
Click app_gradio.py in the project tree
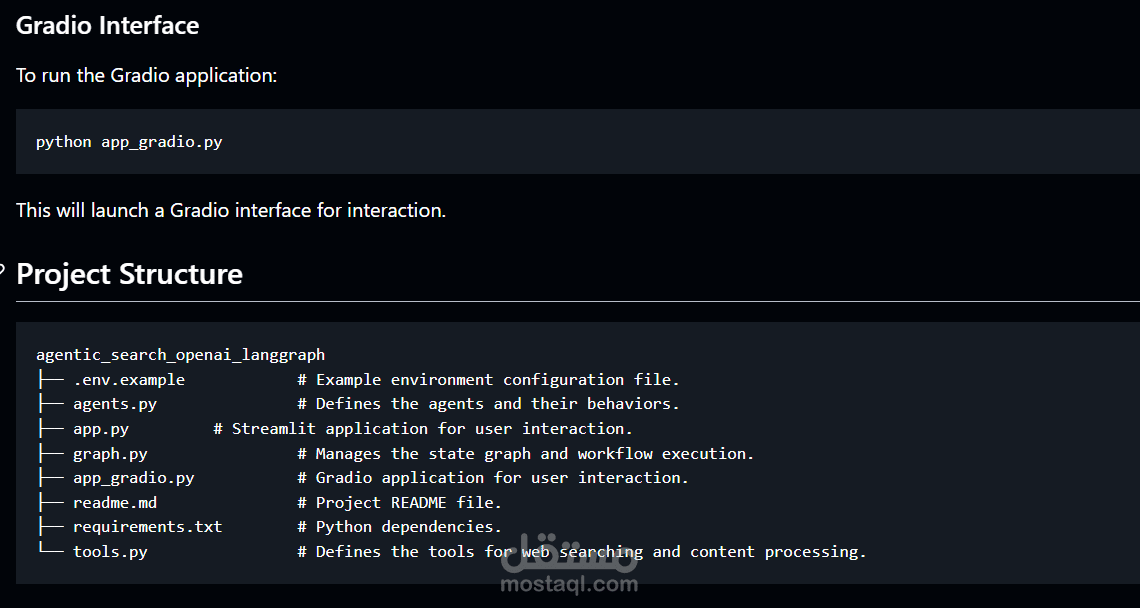click(x=133, y=478)
